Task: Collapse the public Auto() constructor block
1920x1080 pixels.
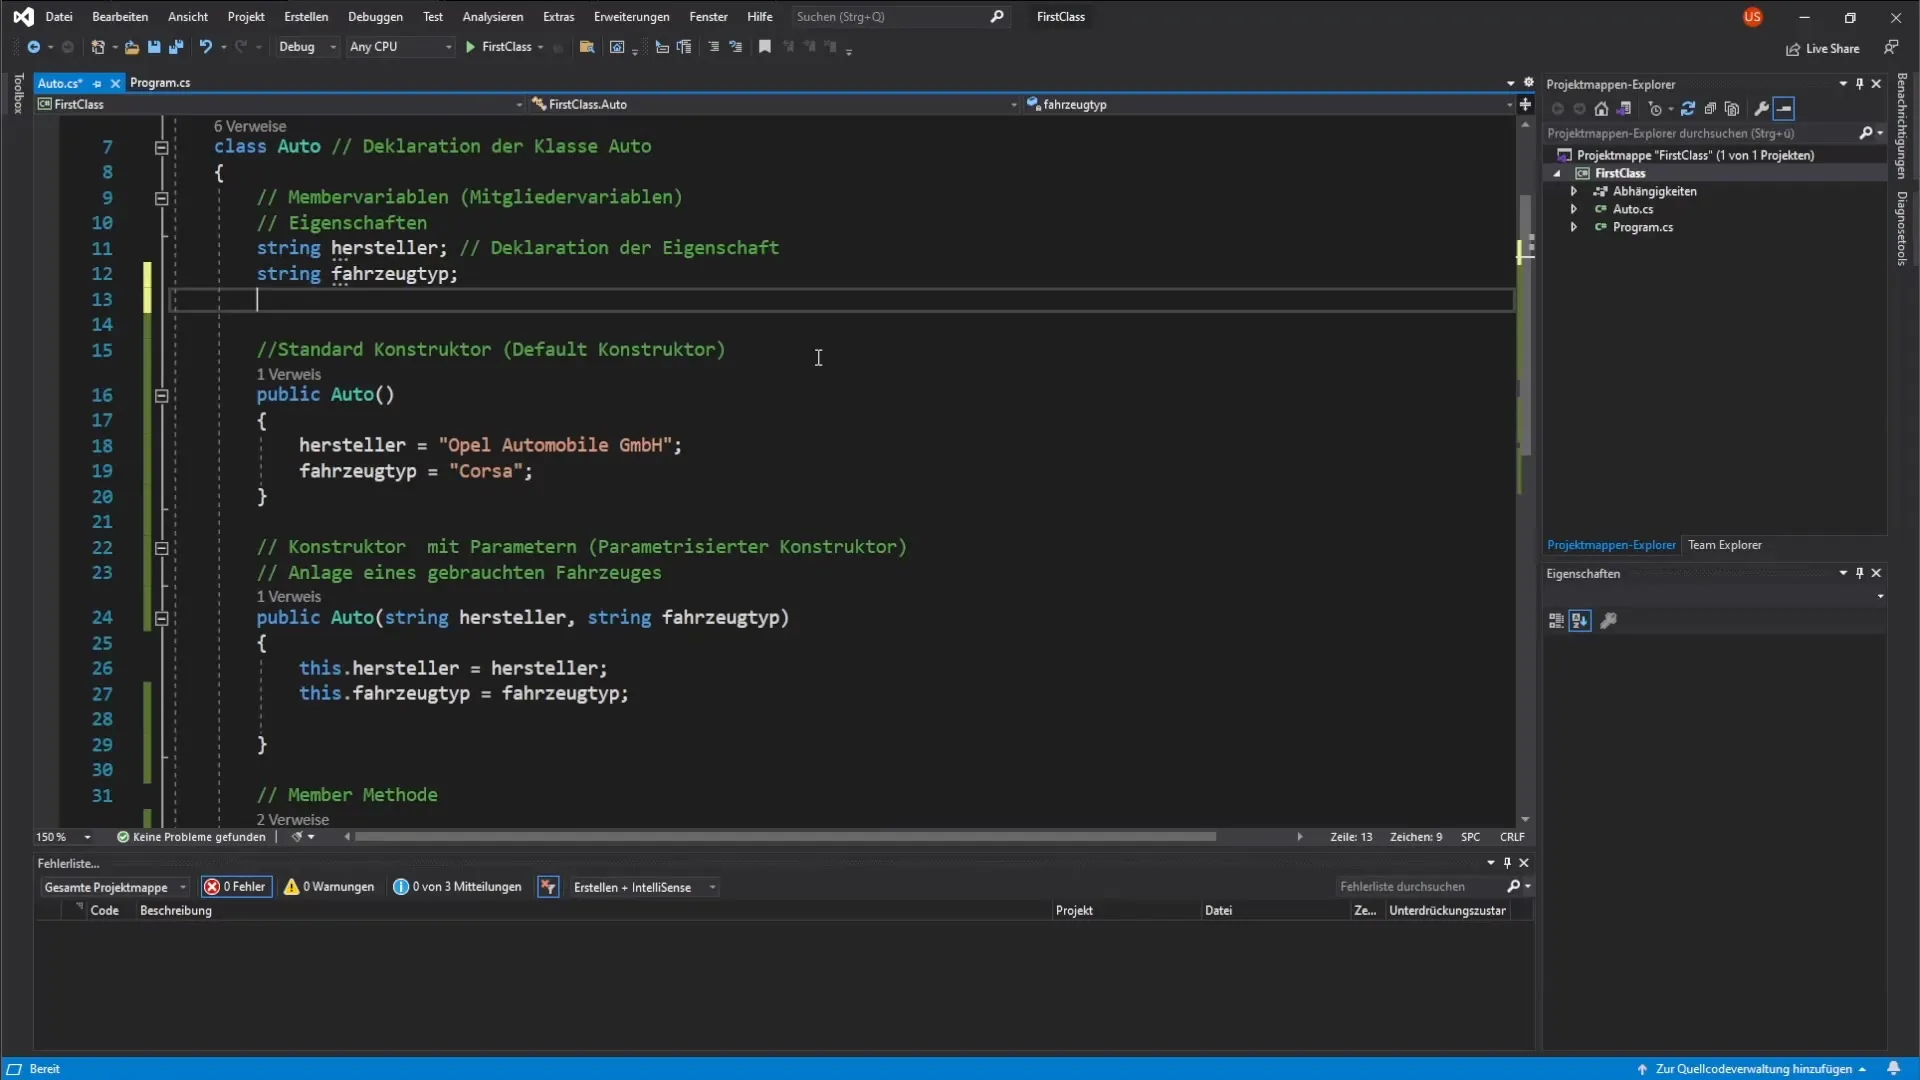Action: [x=161, y=396]
